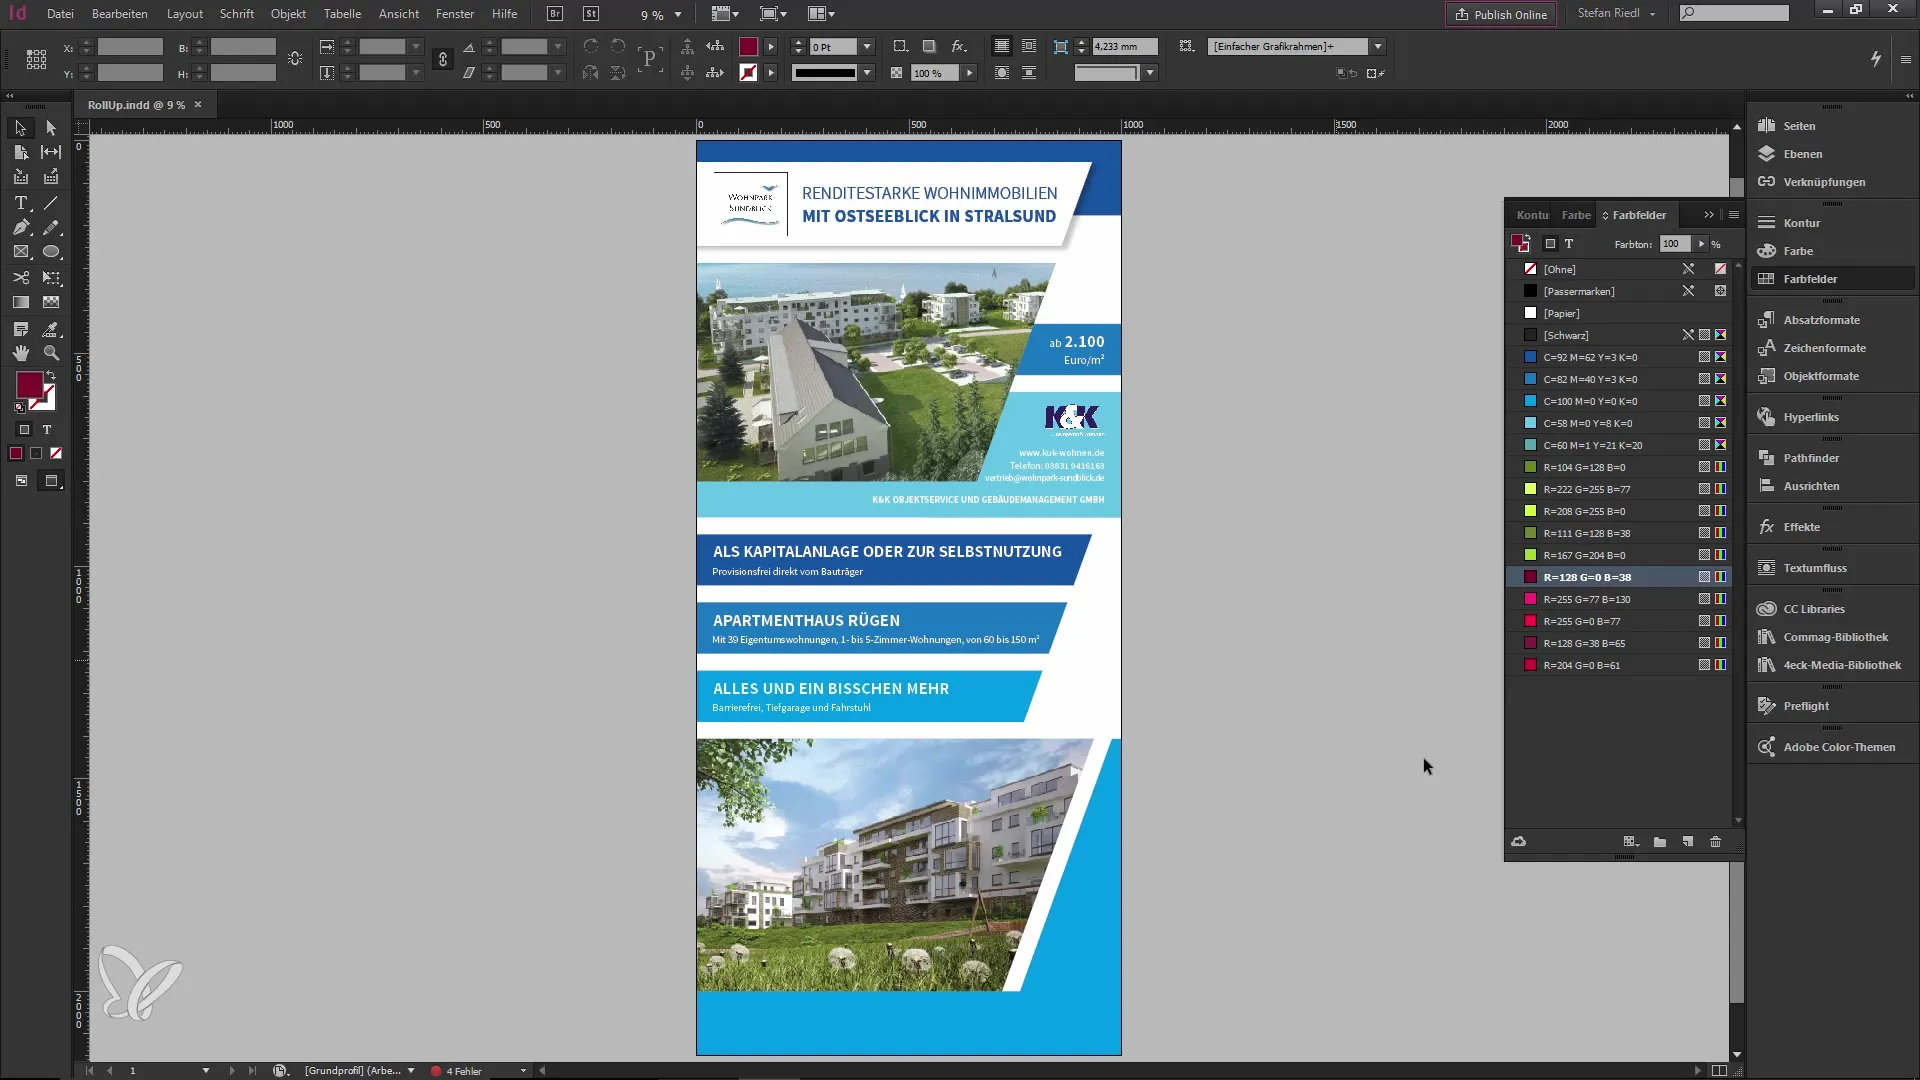Switch to the Farbe panel tab

pos(1576,215)
